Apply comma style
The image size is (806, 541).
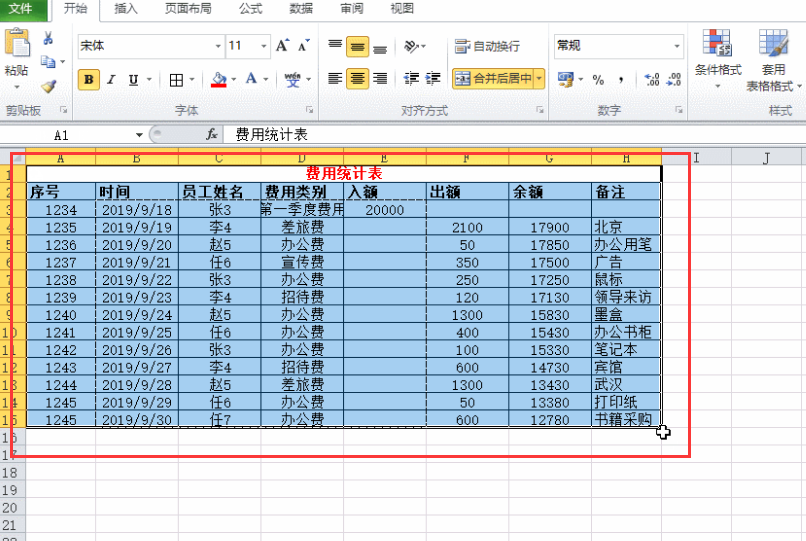[x=621, y=80]
